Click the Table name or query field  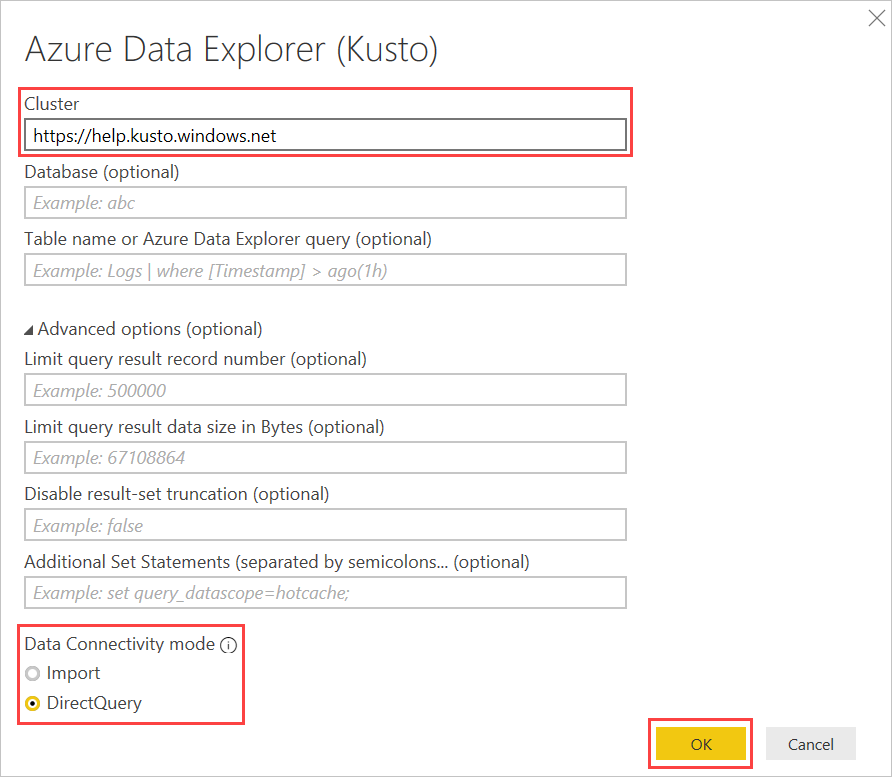coord(325,270)
